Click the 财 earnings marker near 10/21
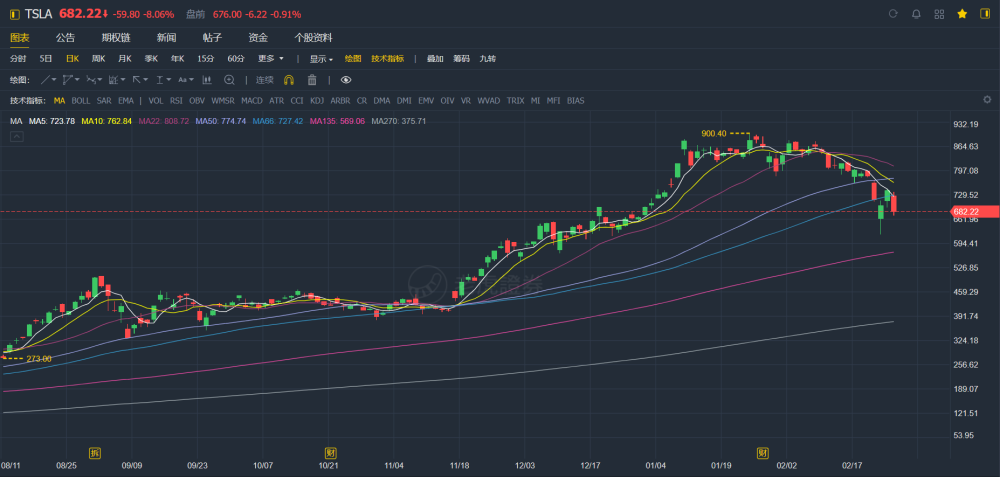The width and height of the screenshot is (1000, 477). tap(329, 452)
